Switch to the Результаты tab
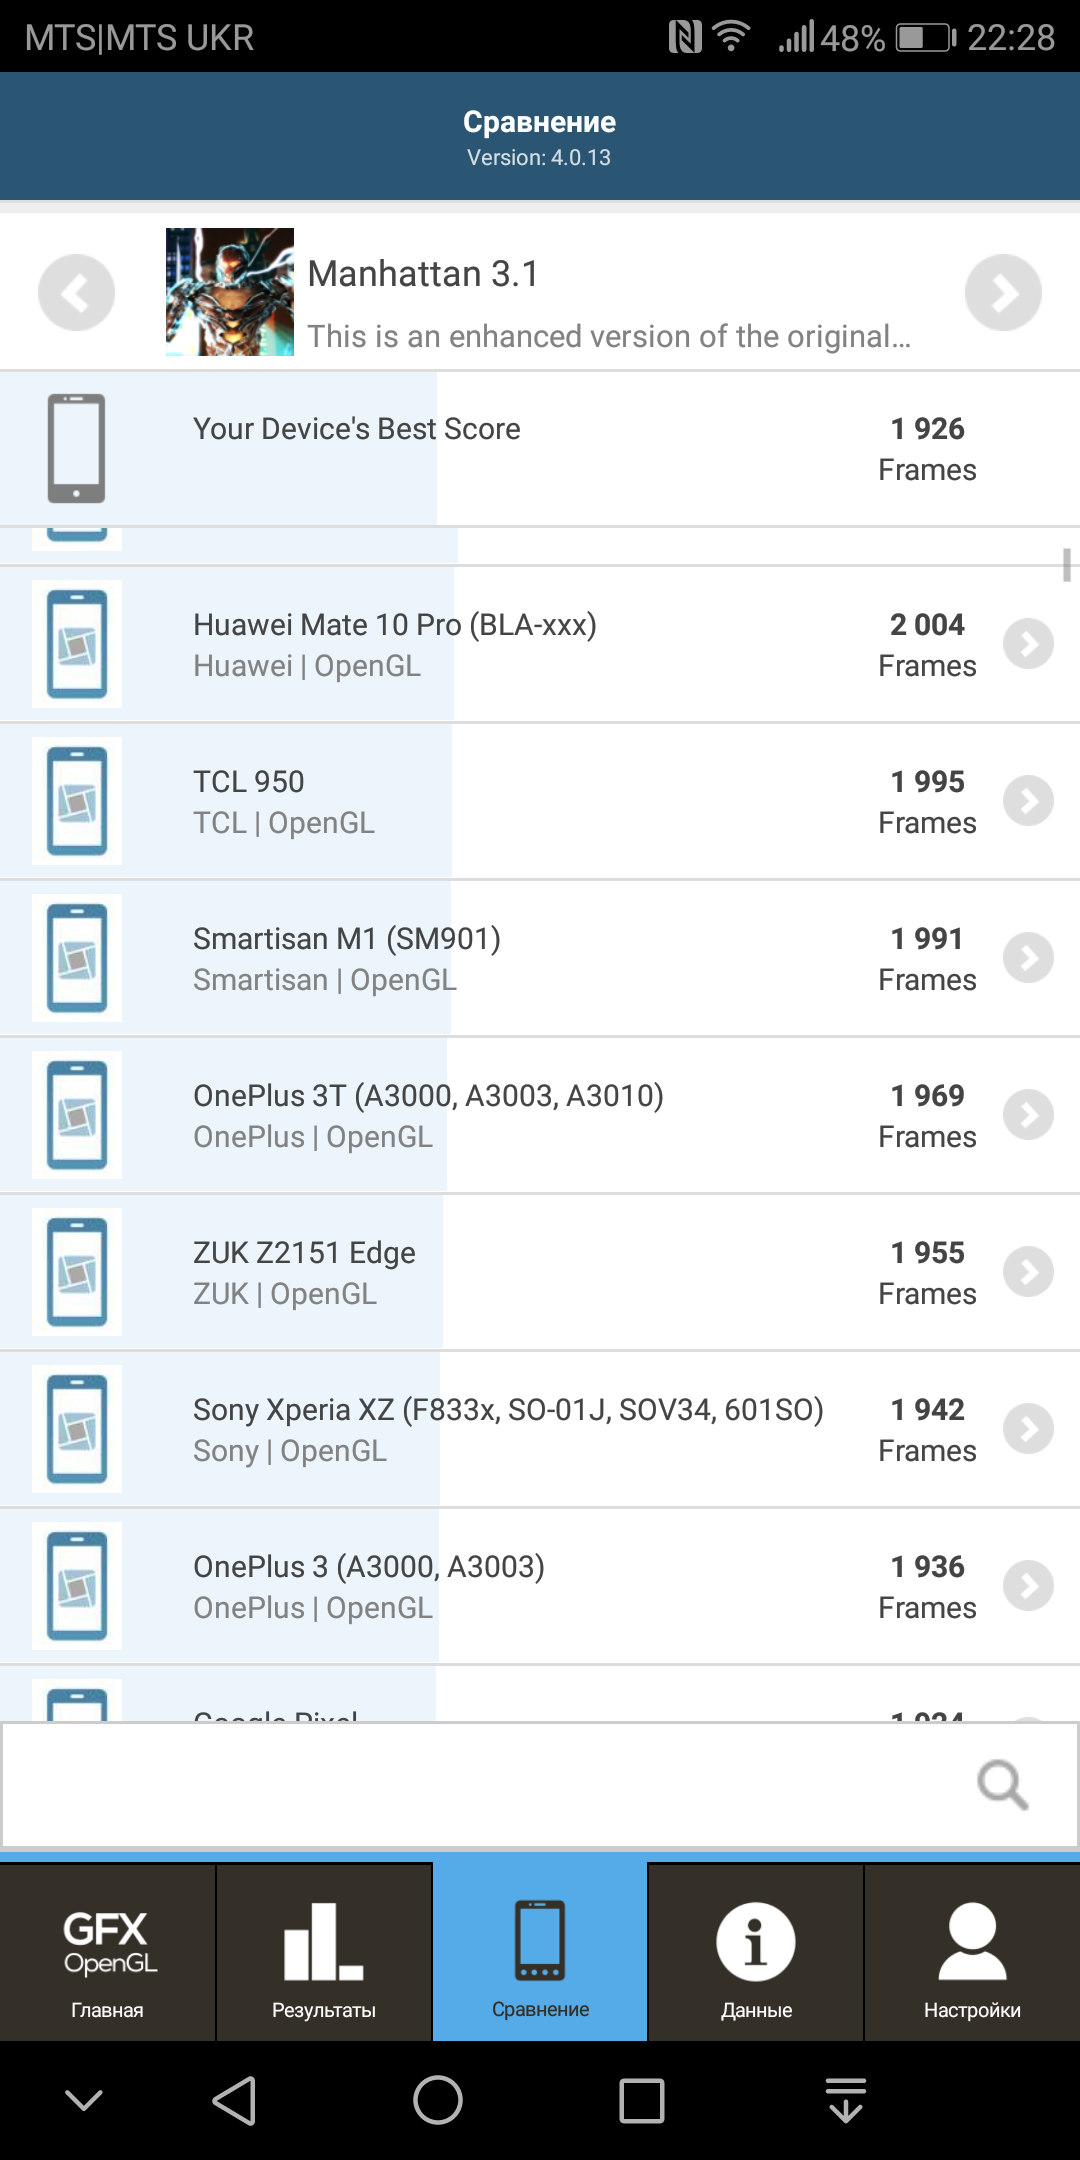1080x2160 pixels. pyautogui.click(x=324, y=1952)
